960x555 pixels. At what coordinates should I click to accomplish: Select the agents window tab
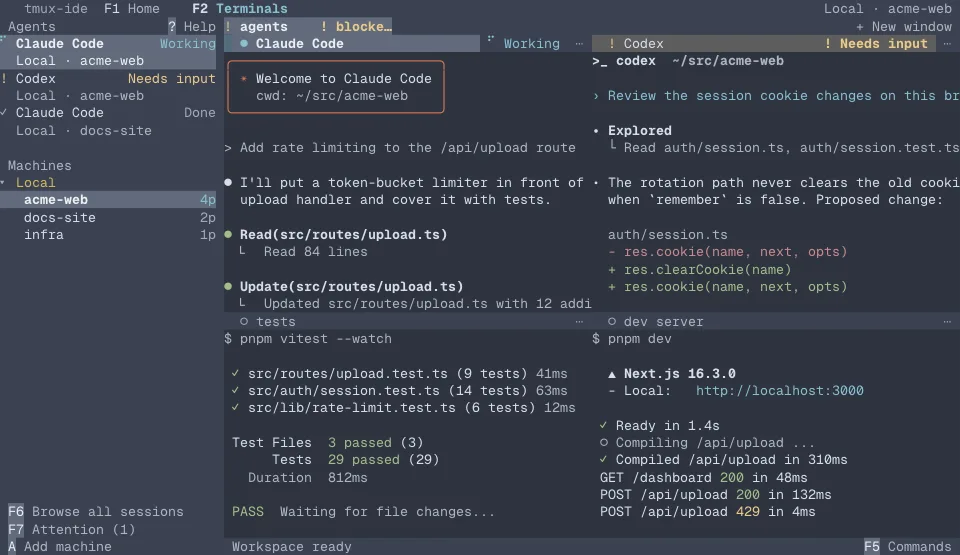point(263,26)
